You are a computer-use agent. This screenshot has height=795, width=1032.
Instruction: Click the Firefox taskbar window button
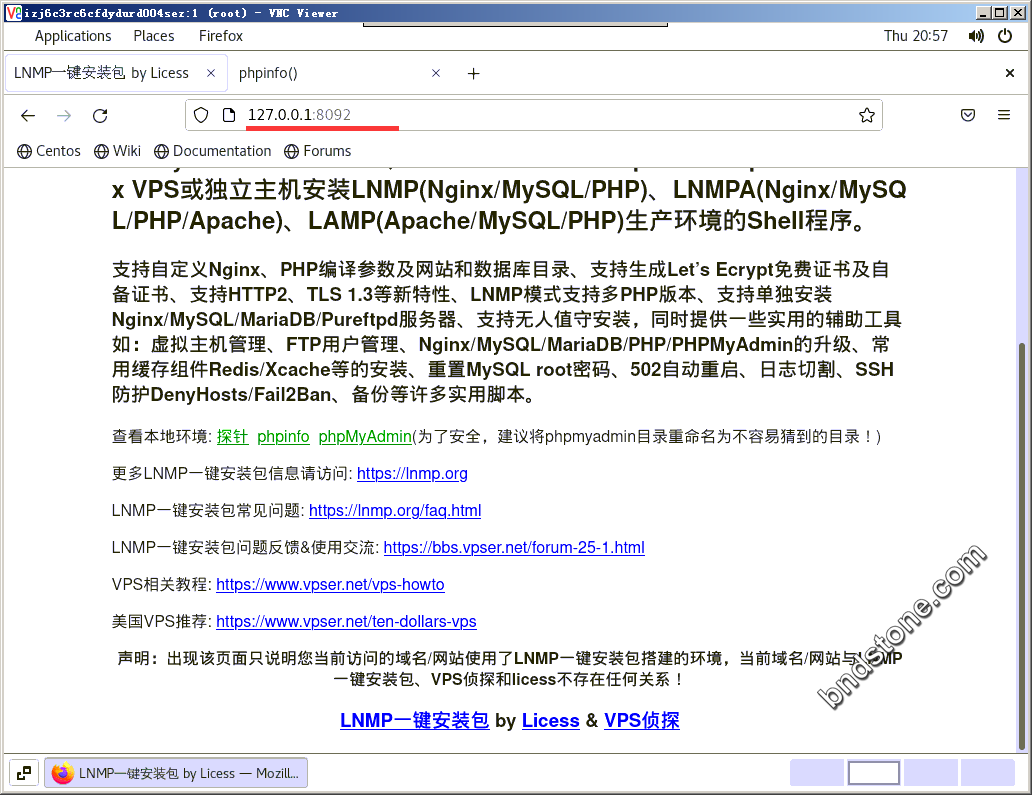176,773
